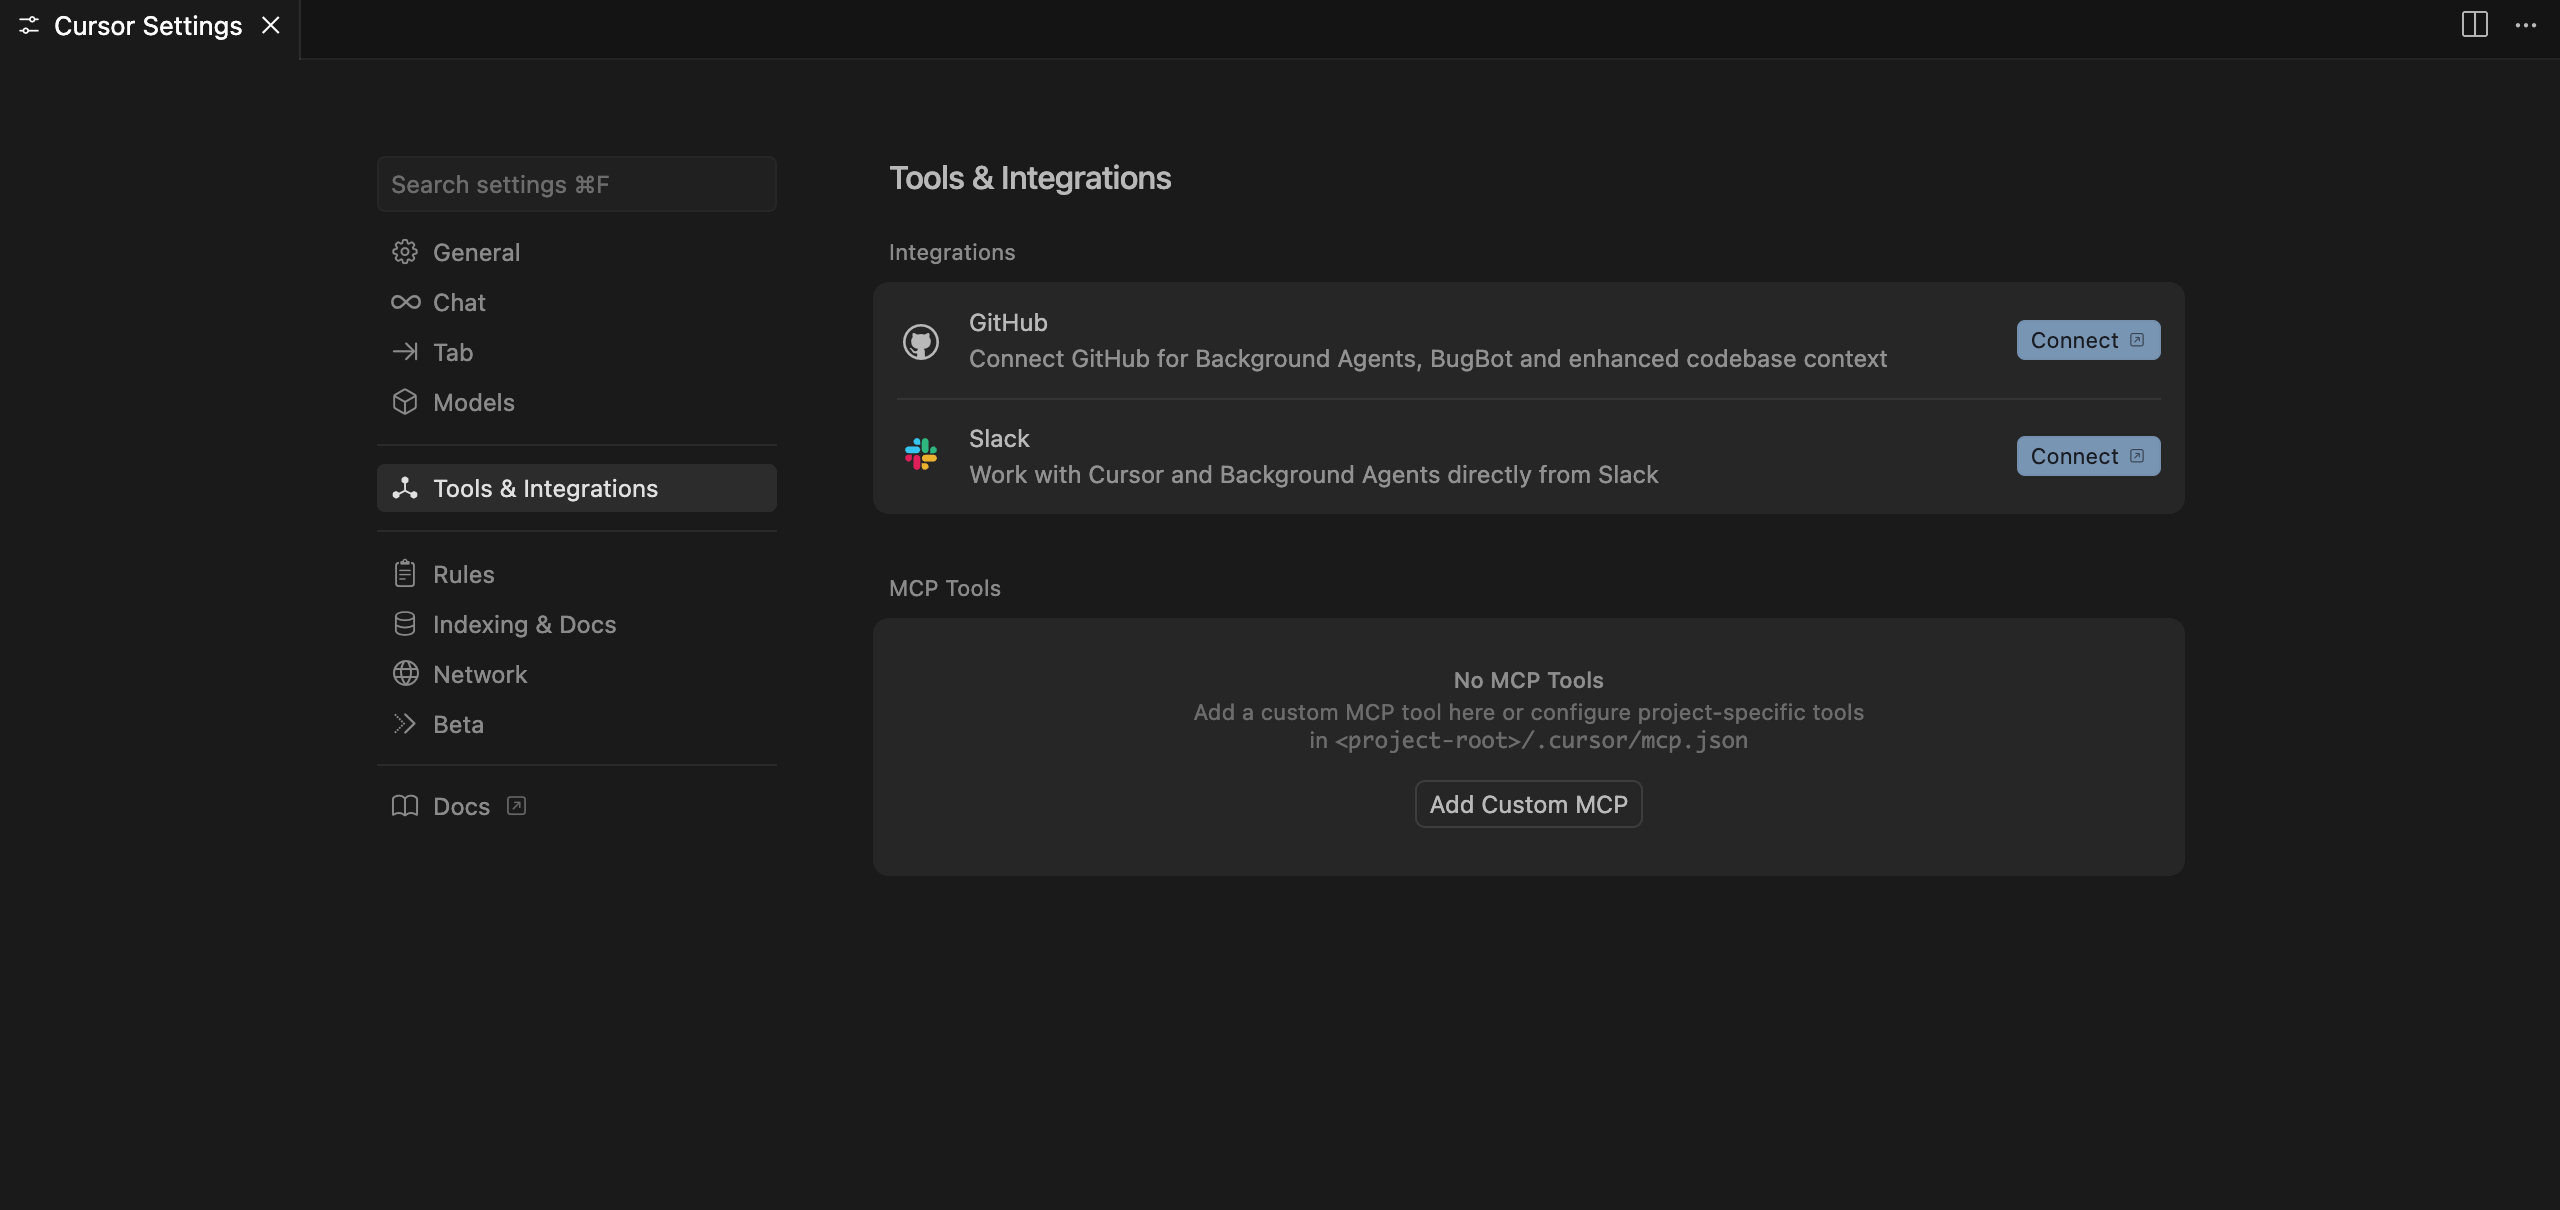
Task: Click the split editor layout icon
Action: click(2475, 25)
